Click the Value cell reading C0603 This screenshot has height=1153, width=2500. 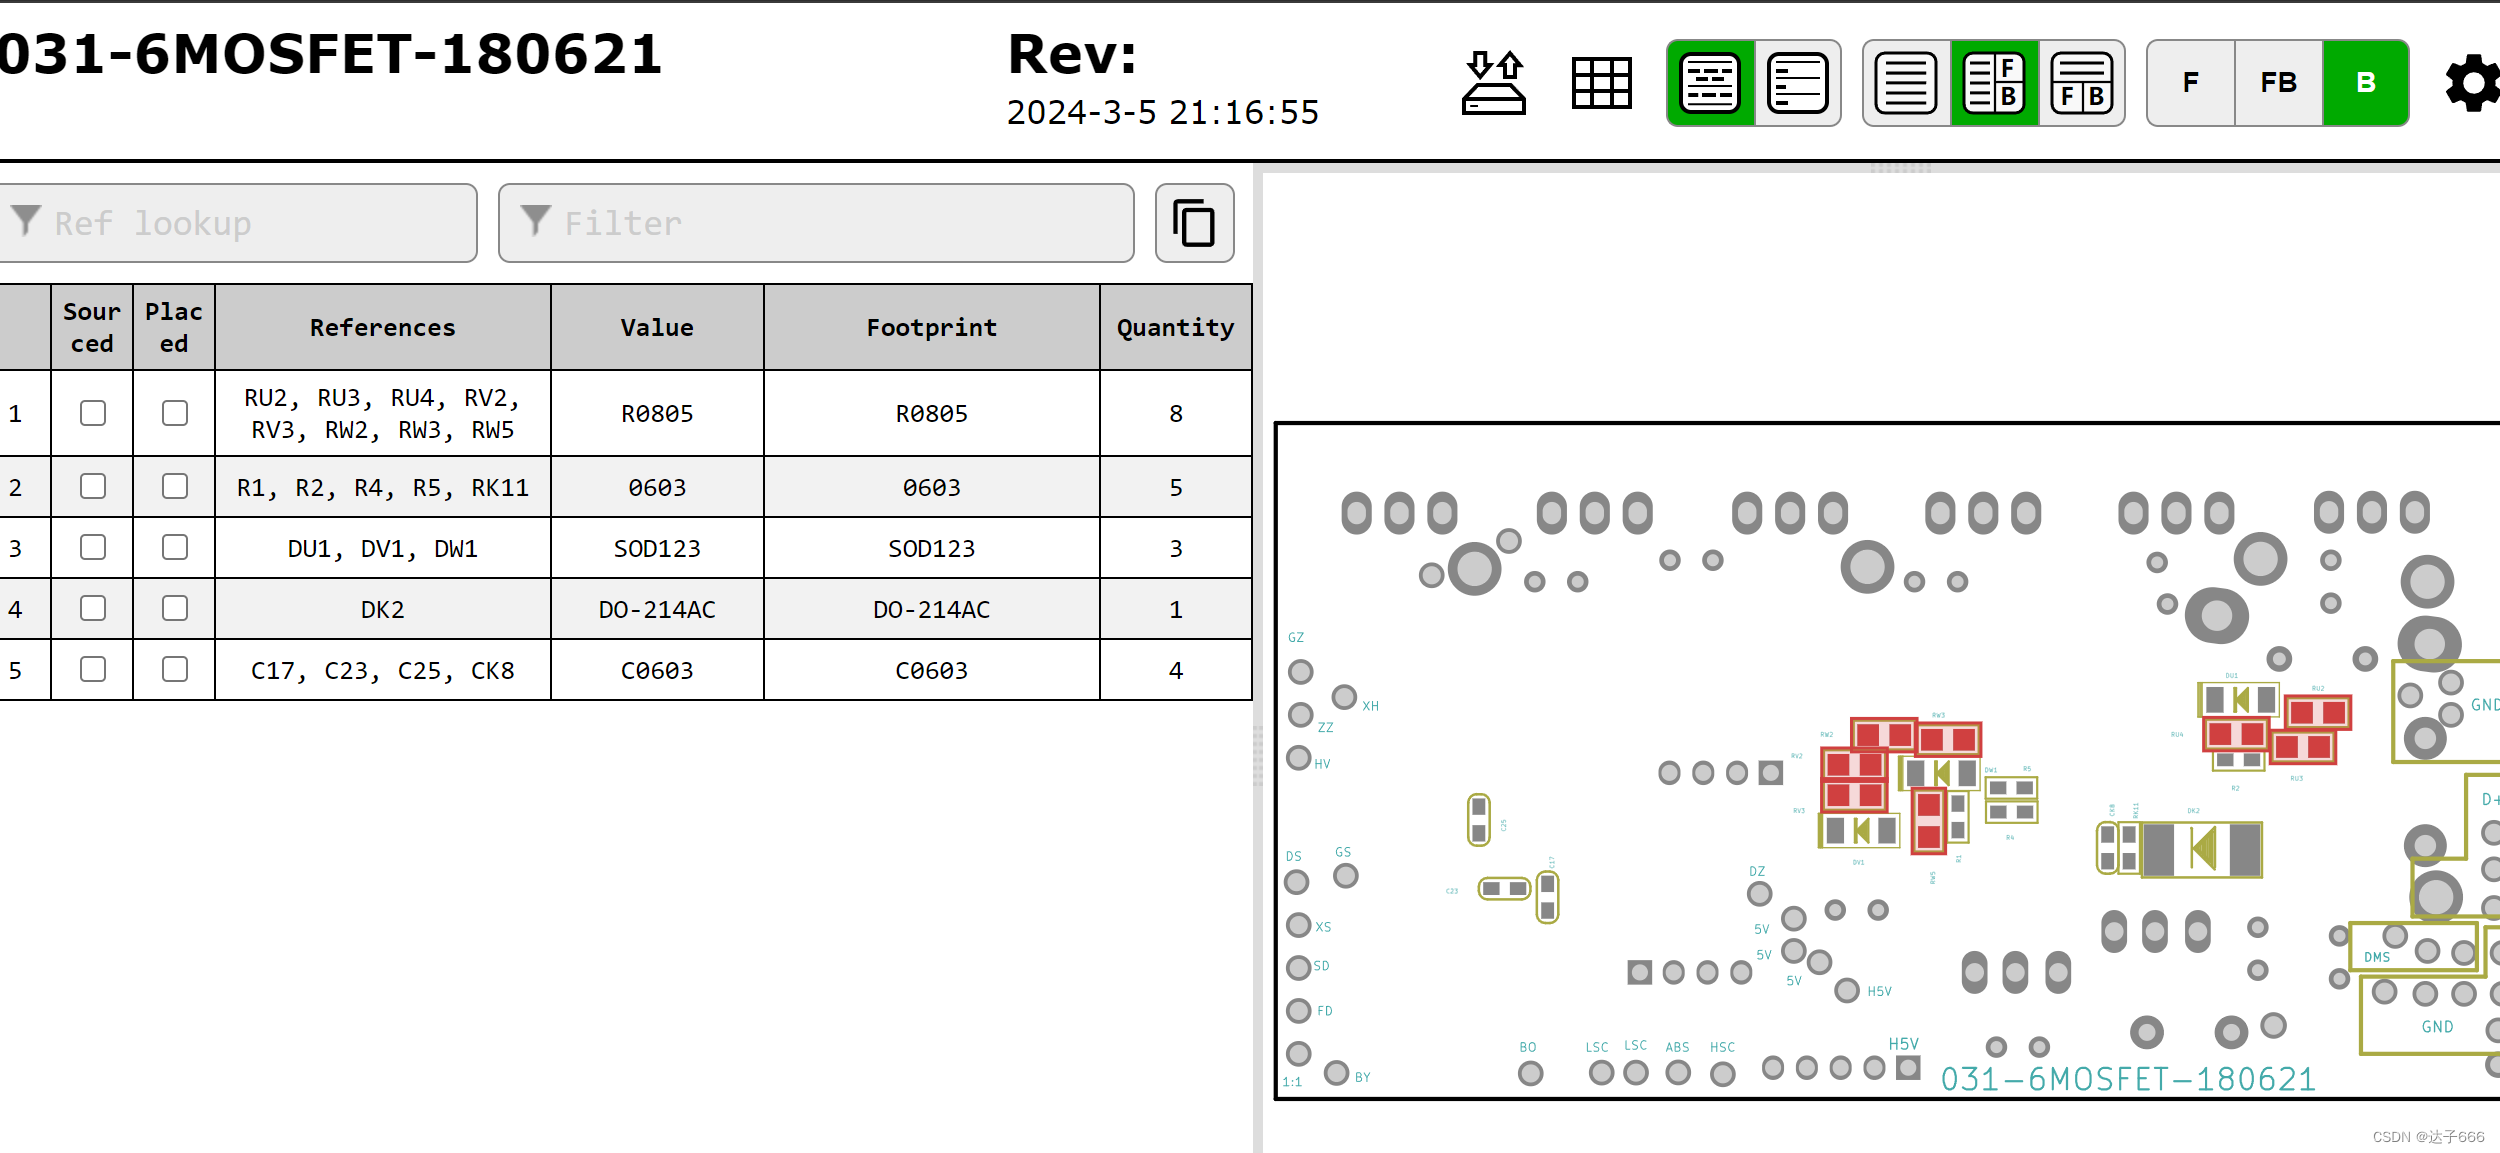pyautogui.click(x=657, y=670)
